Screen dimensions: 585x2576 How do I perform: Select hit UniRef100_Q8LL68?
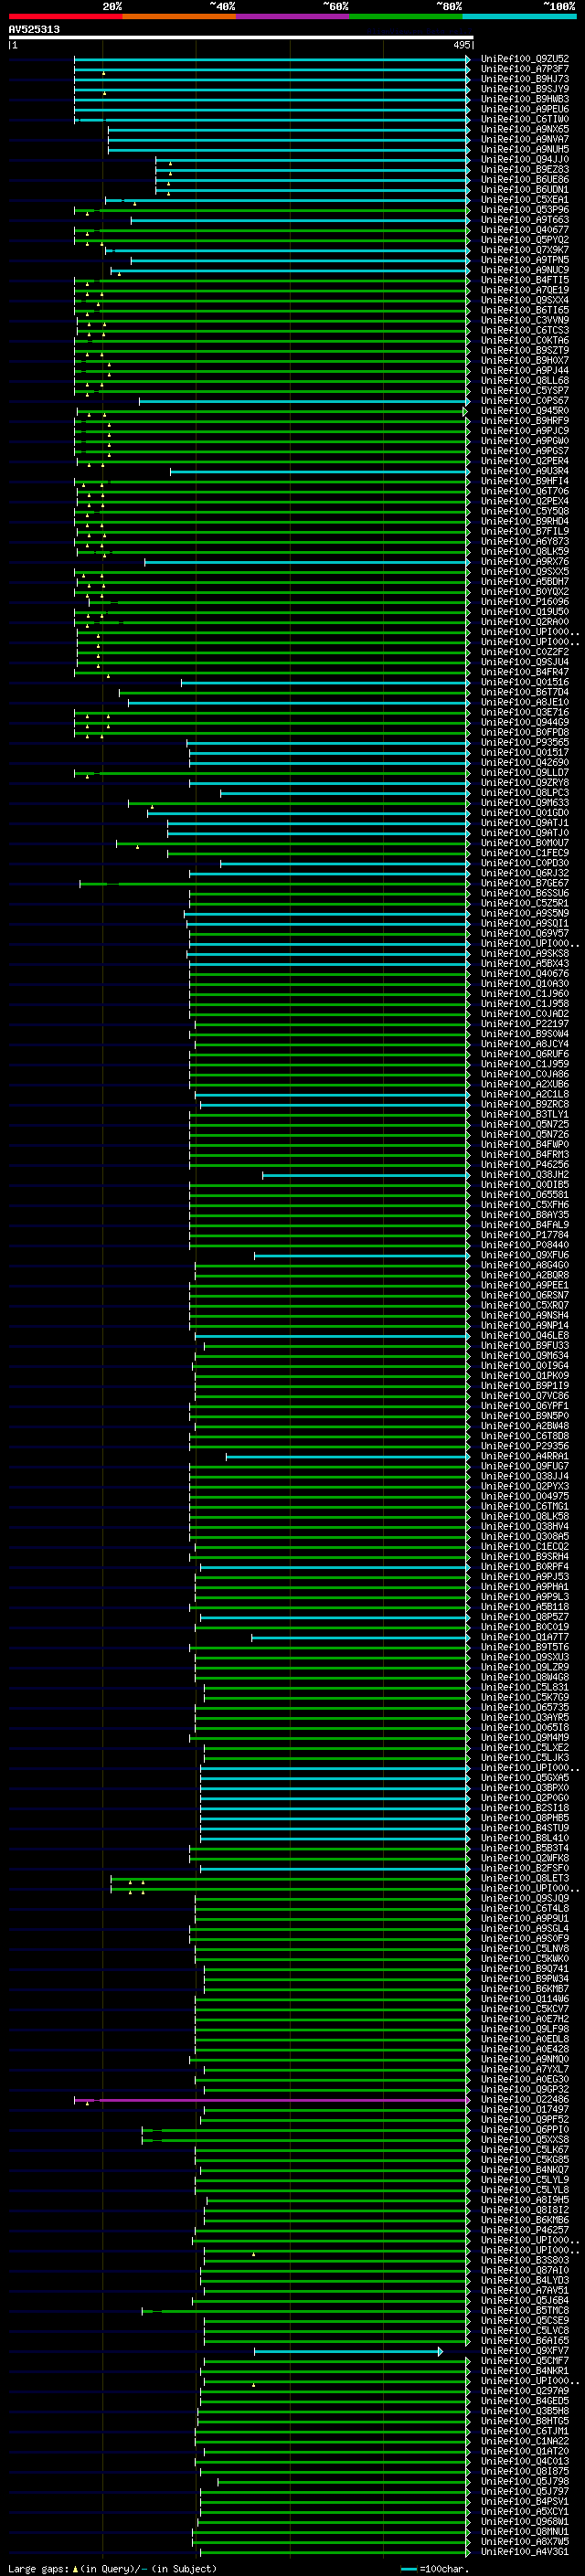click(525, 381)
